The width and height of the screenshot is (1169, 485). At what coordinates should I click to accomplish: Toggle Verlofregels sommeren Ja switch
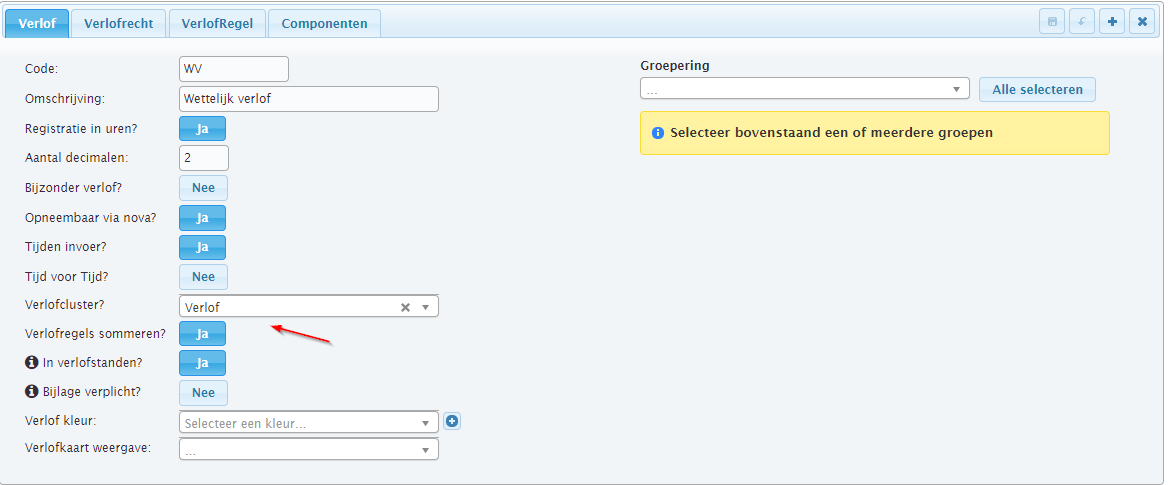click(x=202, y=334)
